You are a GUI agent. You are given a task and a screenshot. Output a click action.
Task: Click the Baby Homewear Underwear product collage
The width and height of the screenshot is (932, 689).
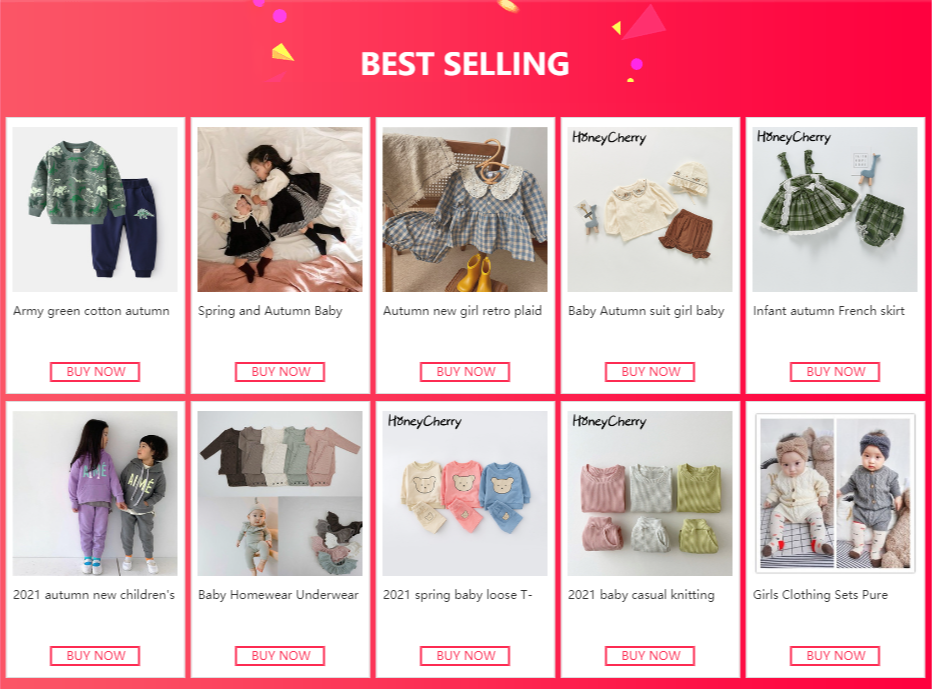[280, 493]
